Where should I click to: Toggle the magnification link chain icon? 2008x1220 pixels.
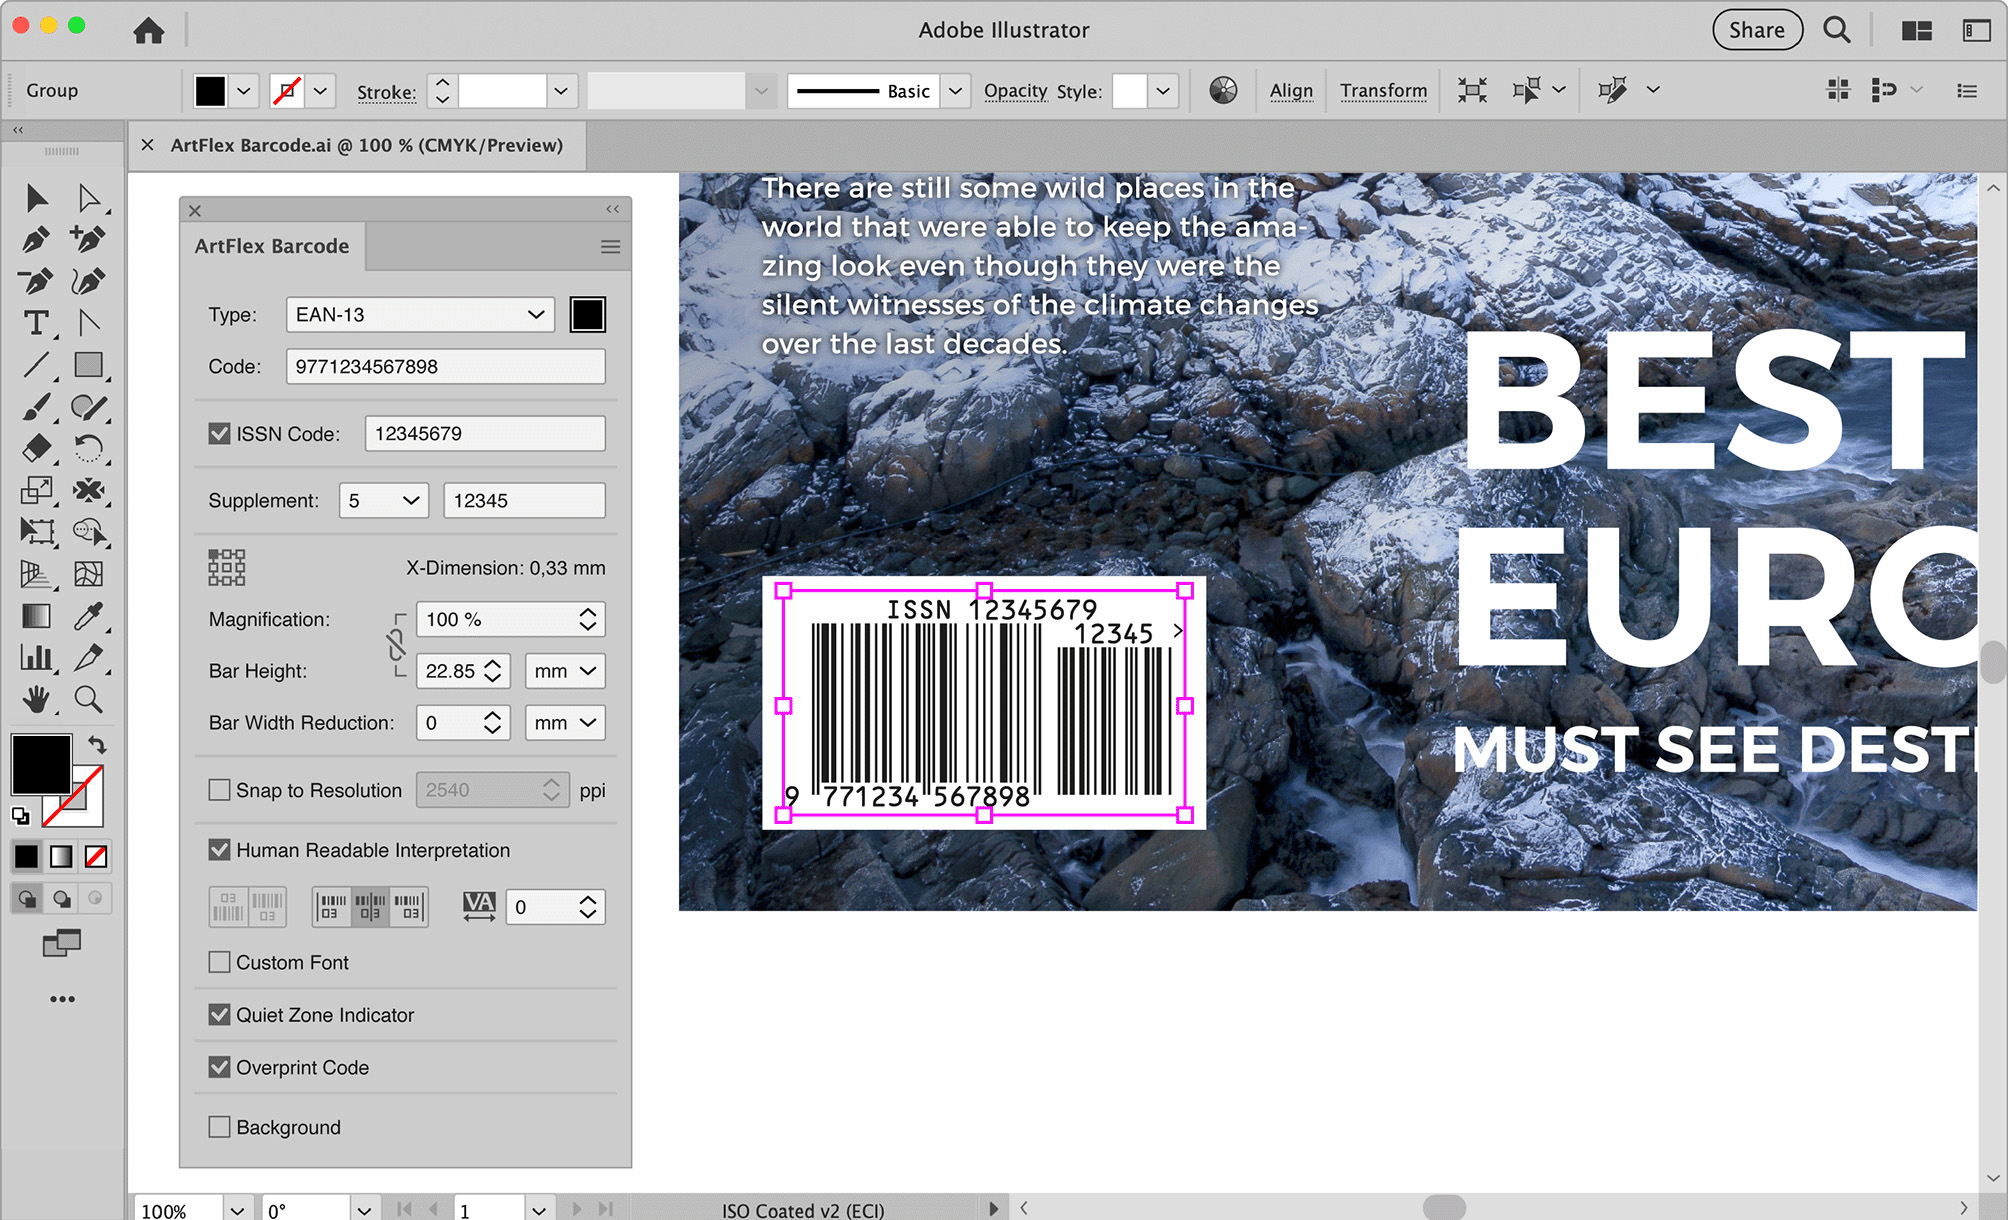pos(397,645)
